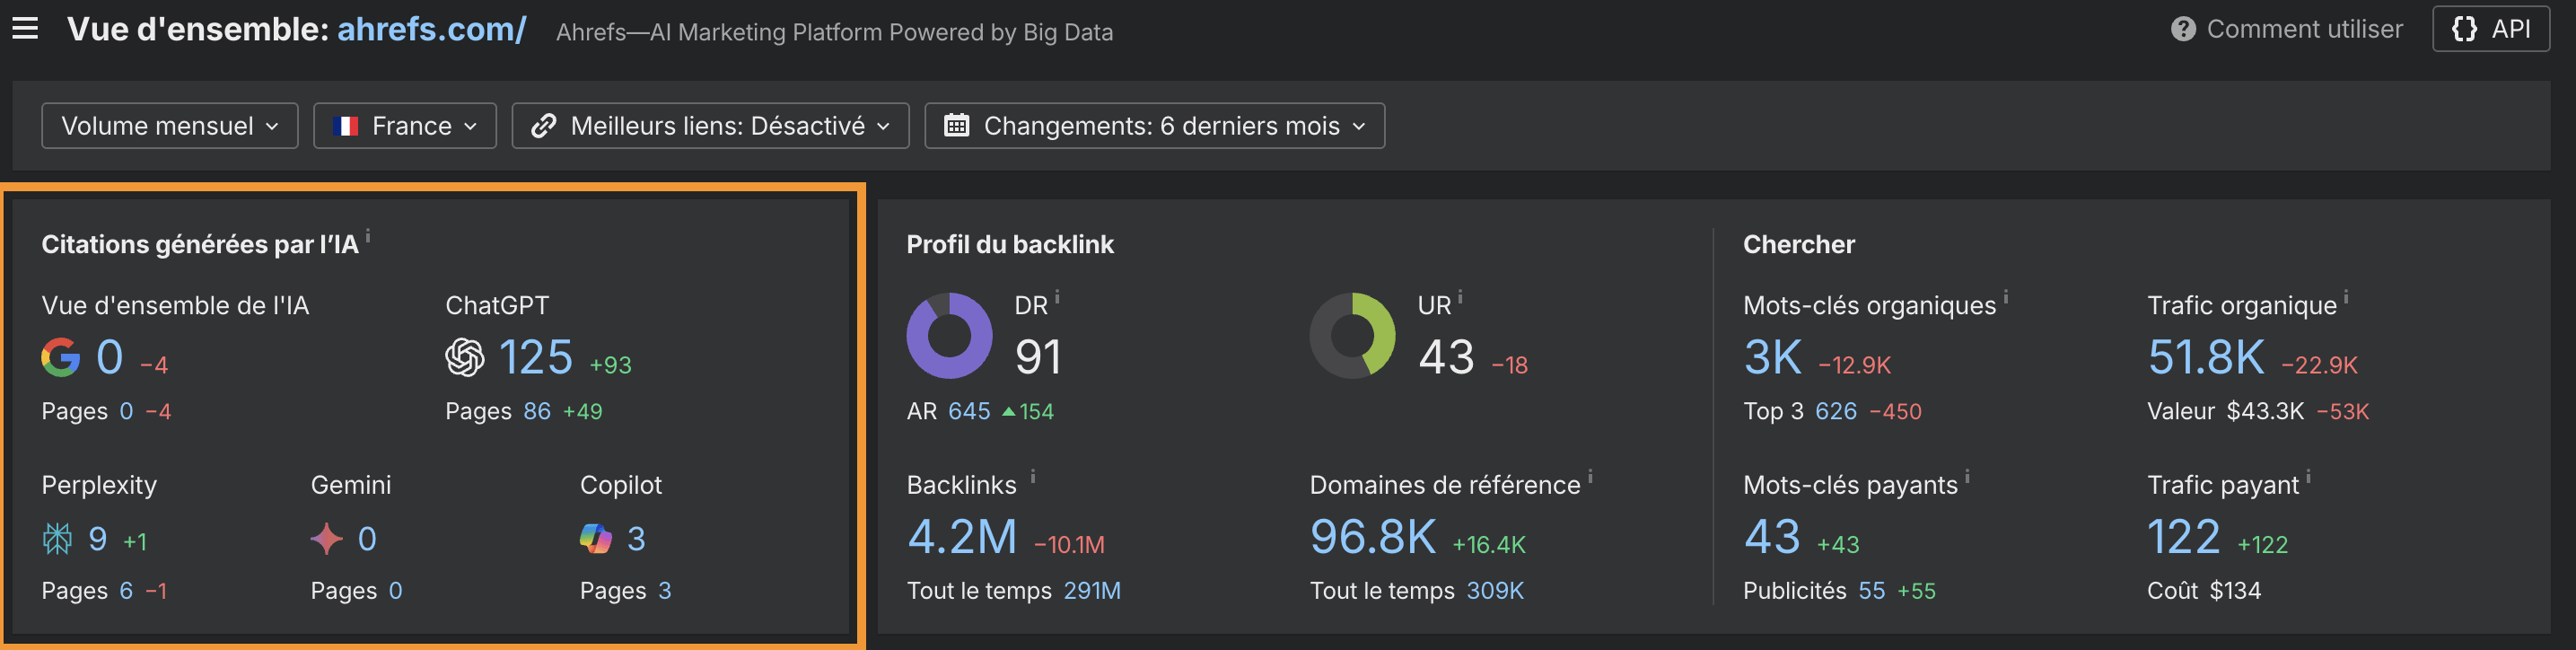Click the DR value 91
2576x650 pixels.
coord(1038,357)
